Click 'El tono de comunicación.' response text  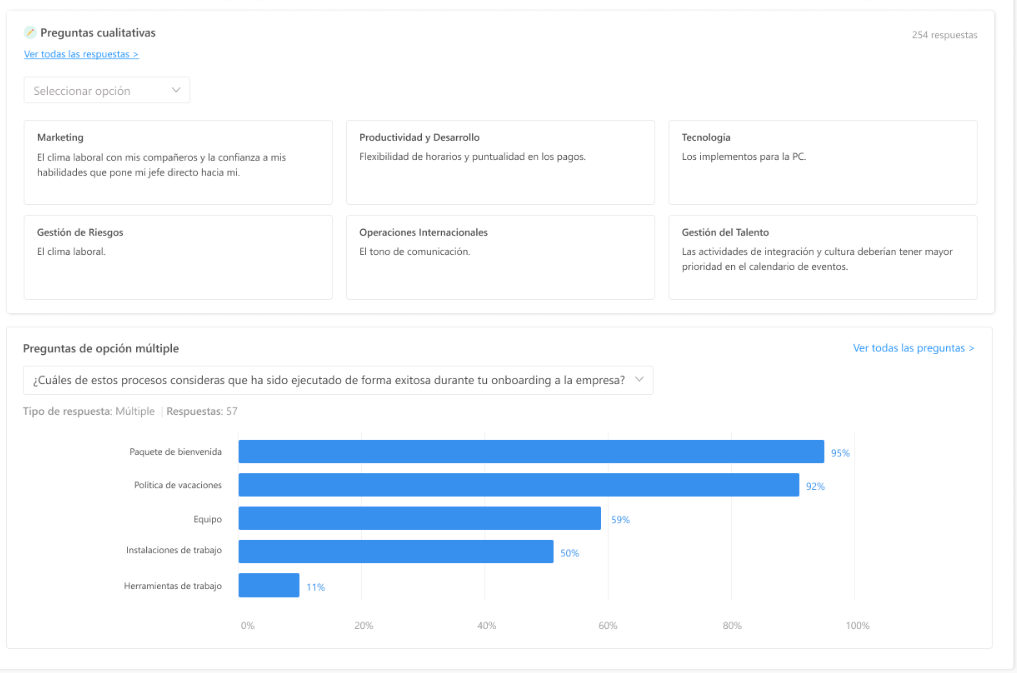tap(414, 252)
